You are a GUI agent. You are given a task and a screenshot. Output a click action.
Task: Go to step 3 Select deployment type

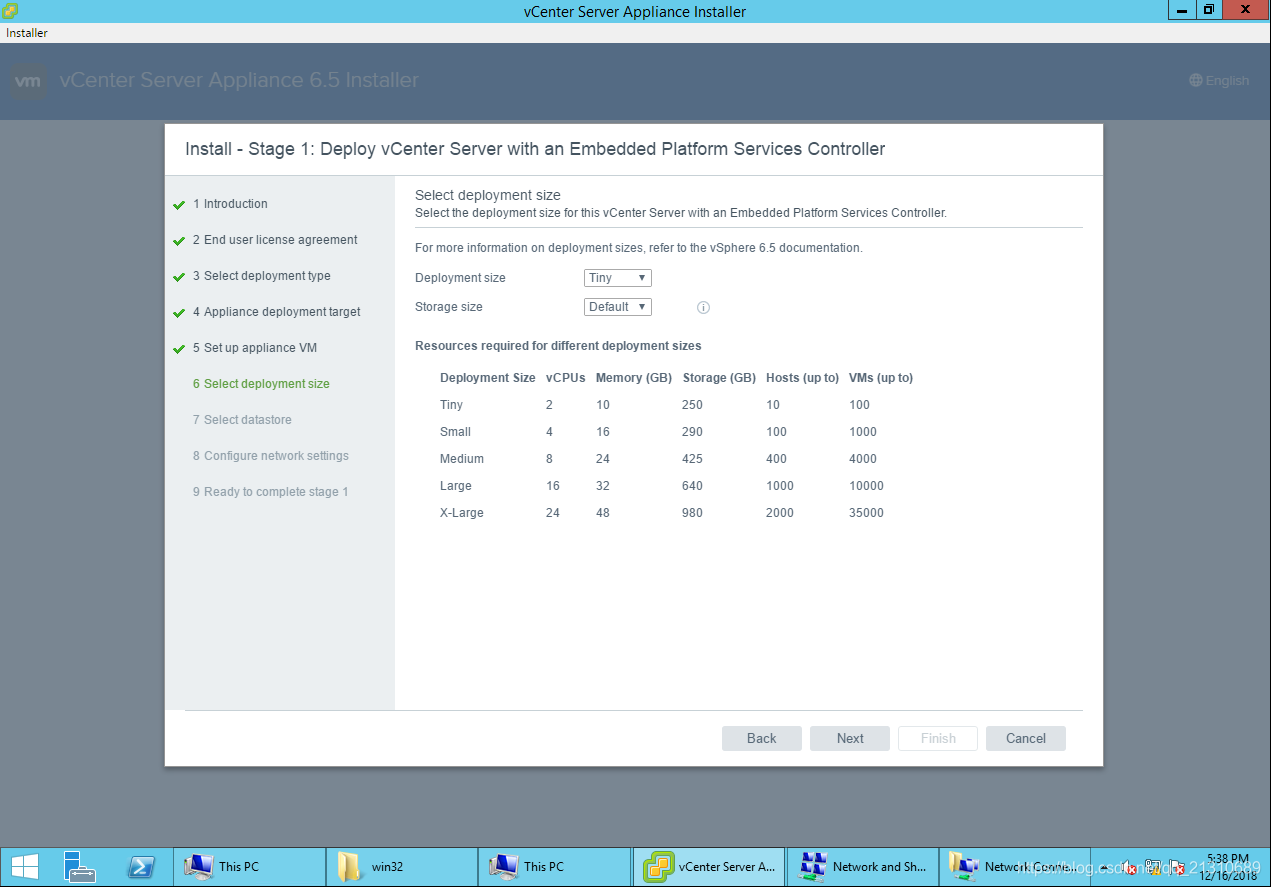coord(262,276)
